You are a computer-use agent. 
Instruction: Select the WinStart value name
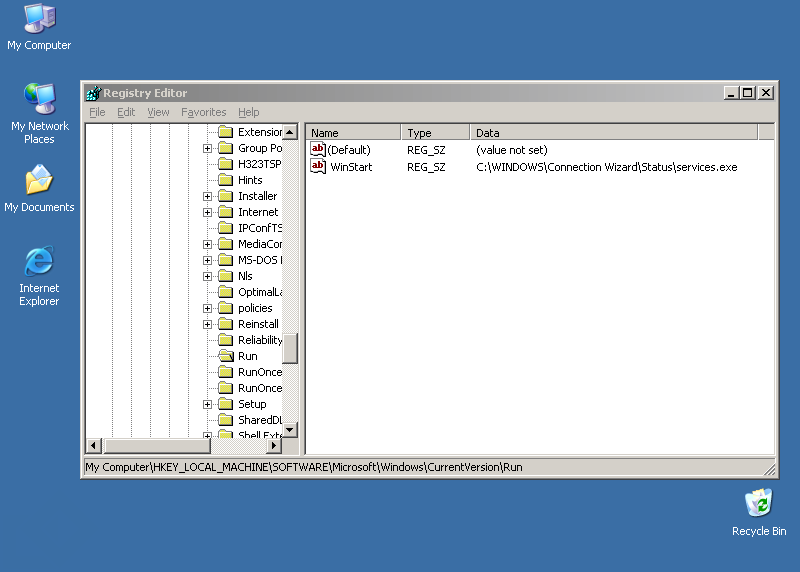click(351, 167)
